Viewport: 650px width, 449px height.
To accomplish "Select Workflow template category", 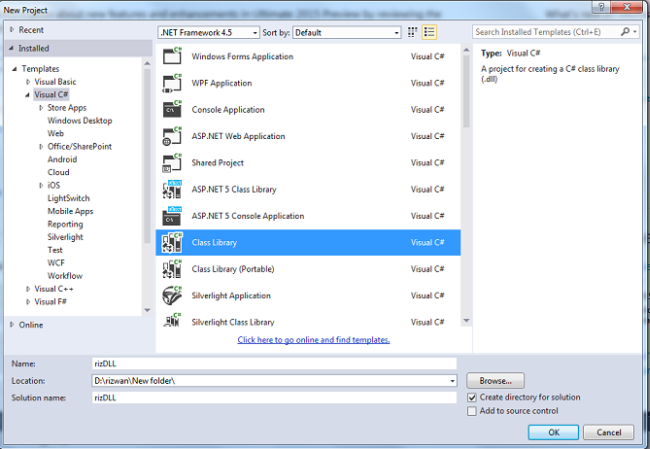I will click(65, 276).
